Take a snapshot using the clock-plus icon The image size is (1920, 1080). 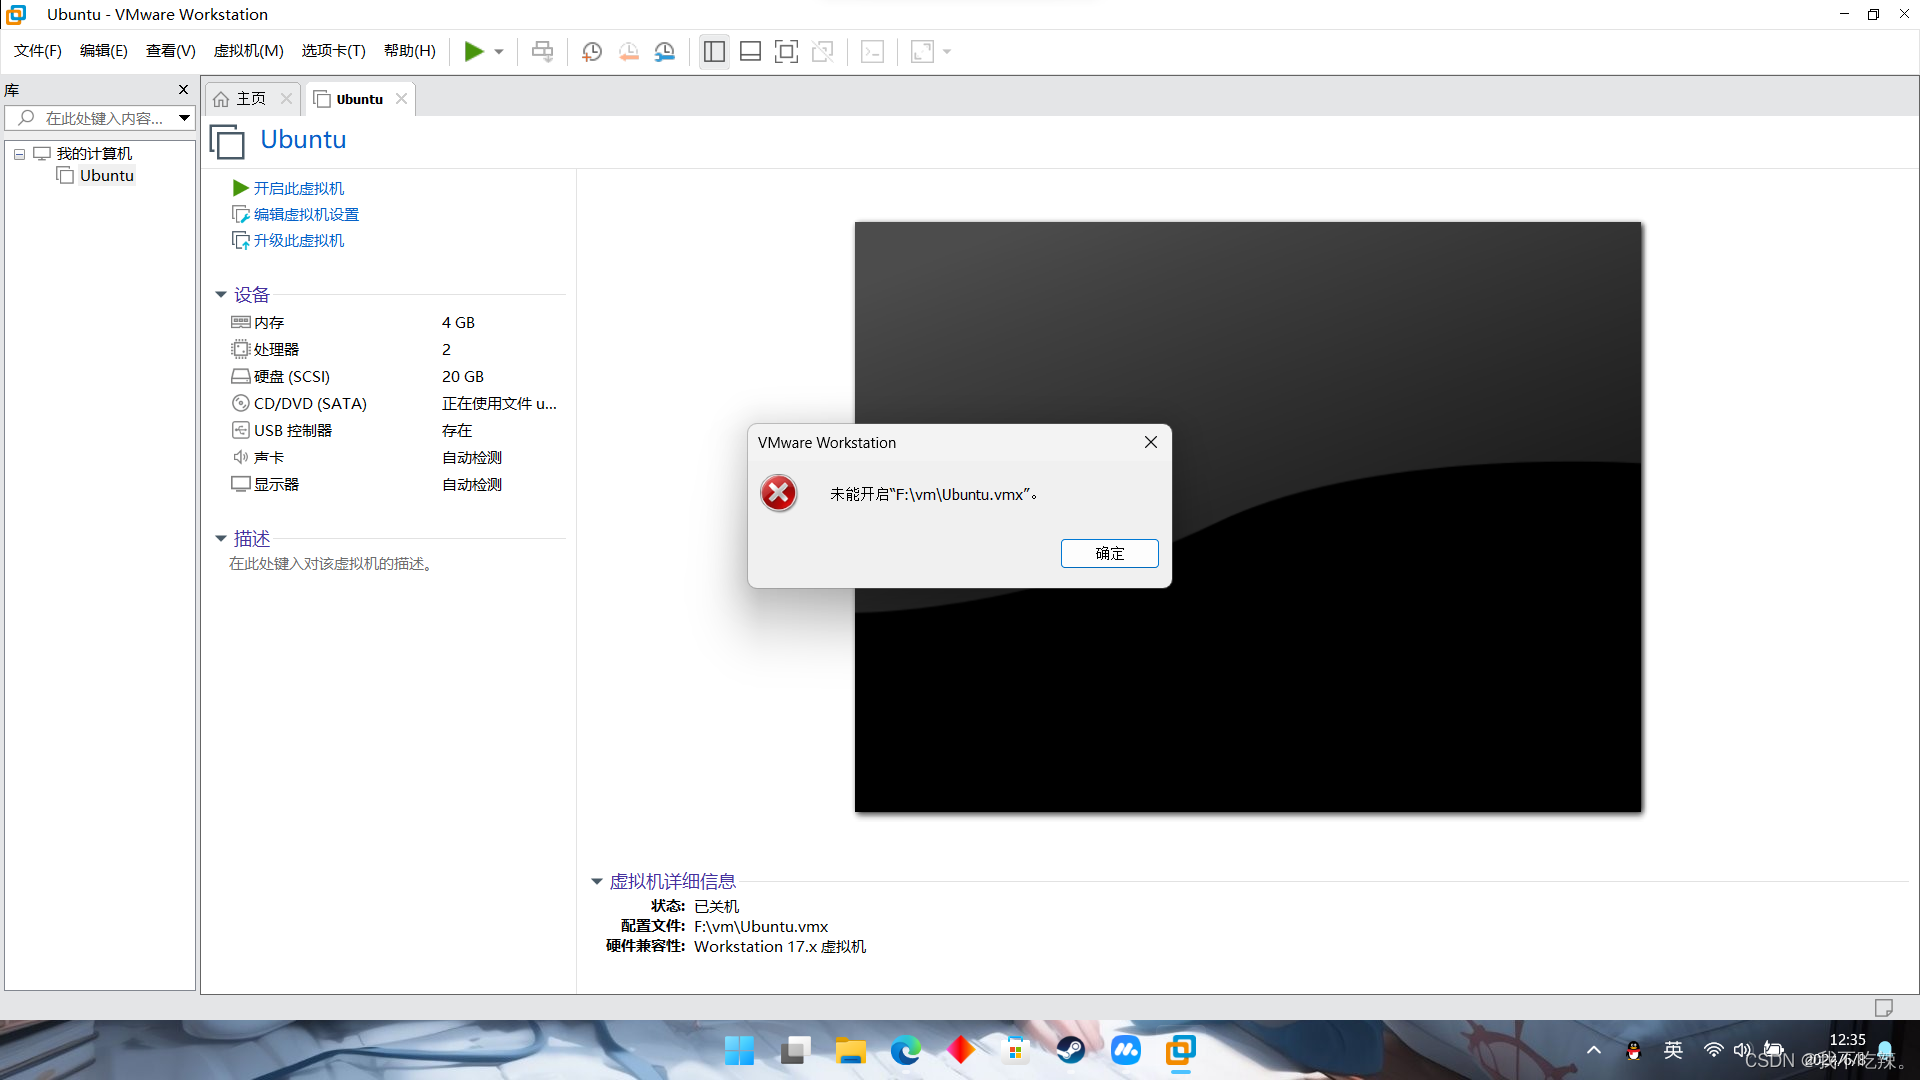point(592,51)
